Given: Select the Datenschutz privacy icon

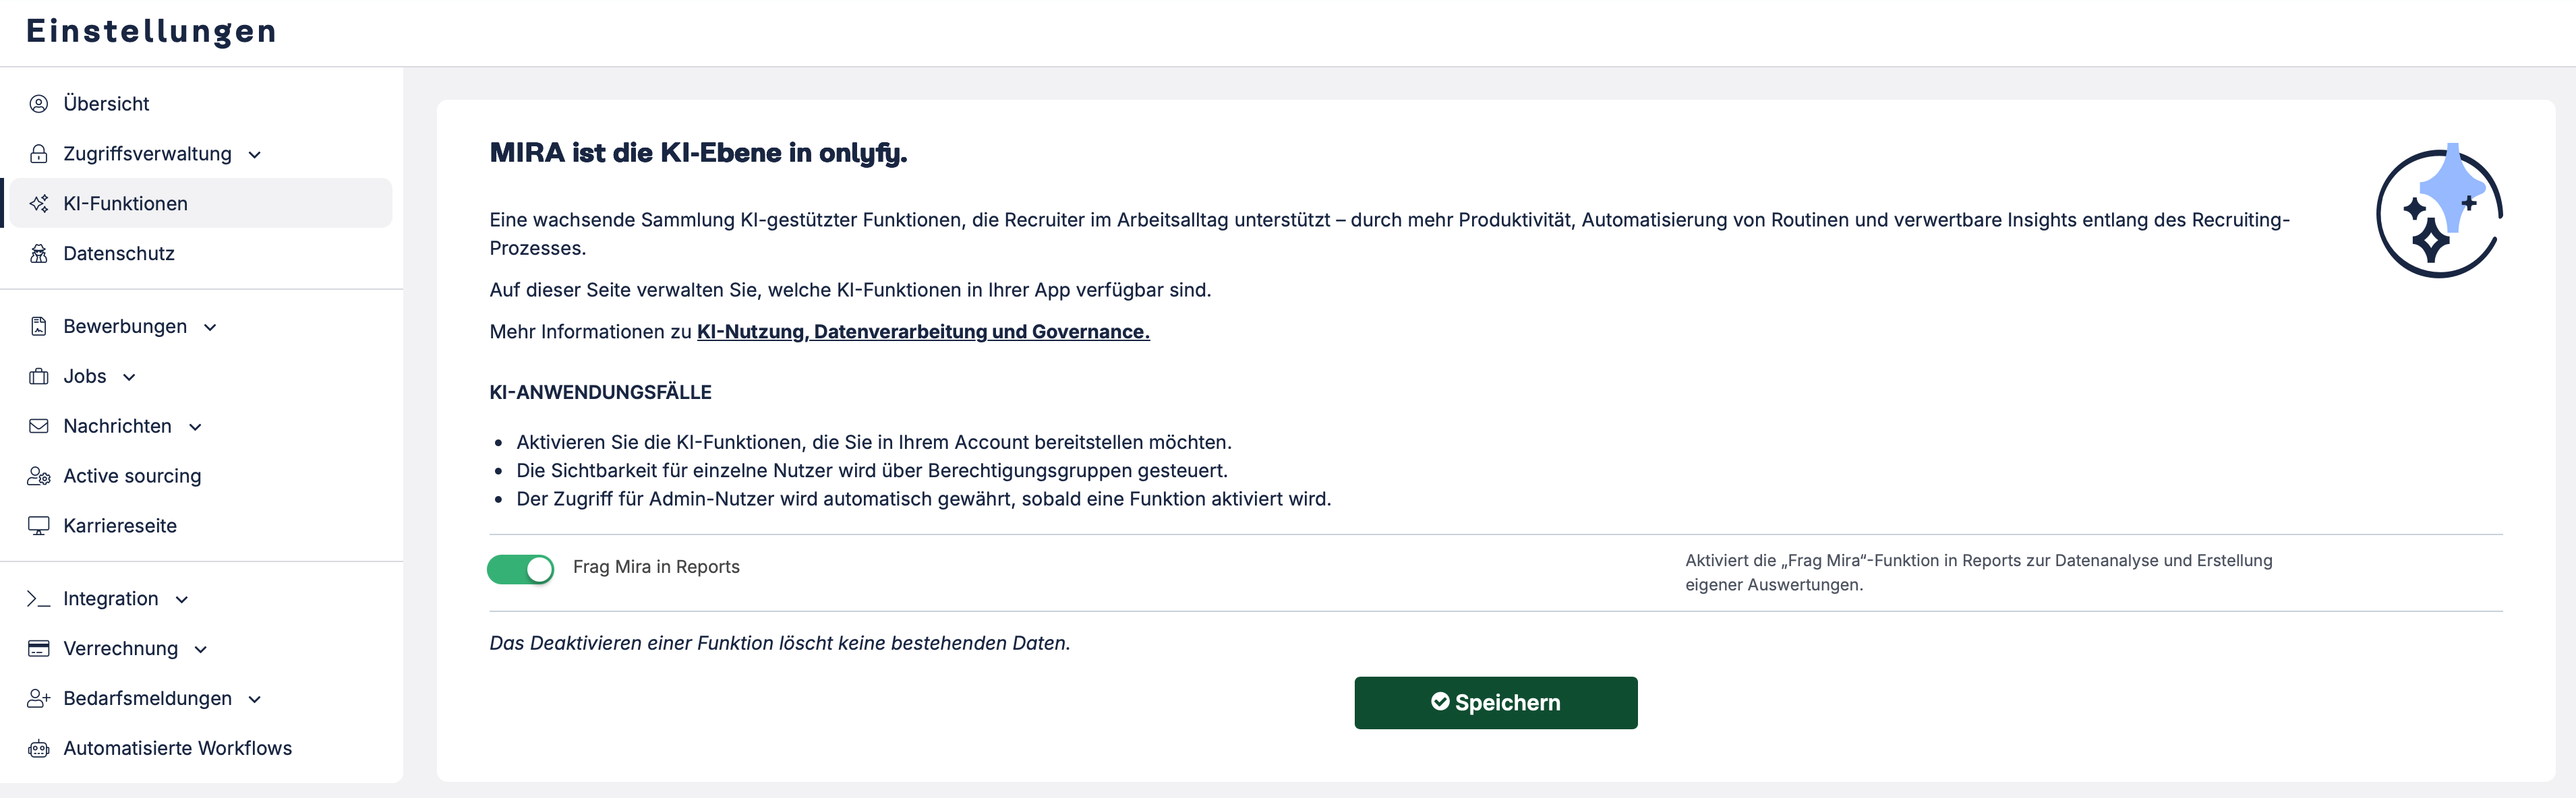Looking at the screenshot, I should (38, 253).
